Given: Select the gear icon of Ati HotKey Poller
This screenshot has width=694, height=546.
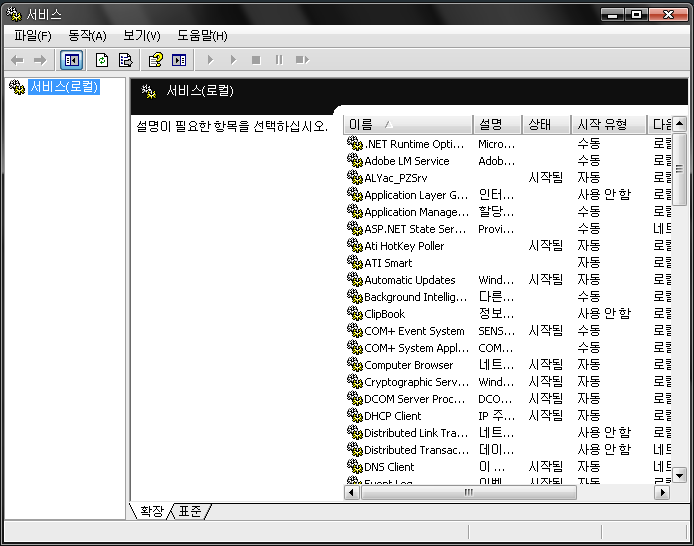Looking at the screenshot, I should pos(355,245).
